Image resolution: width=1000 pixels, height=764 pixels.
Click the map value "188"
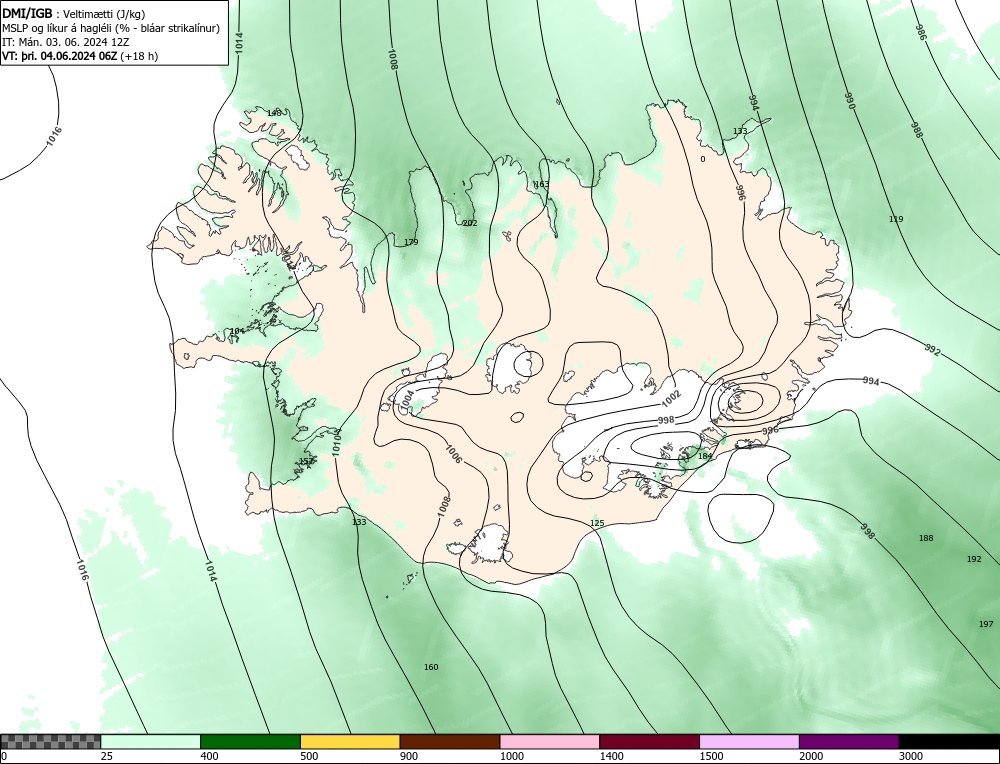tap(926, 538)
